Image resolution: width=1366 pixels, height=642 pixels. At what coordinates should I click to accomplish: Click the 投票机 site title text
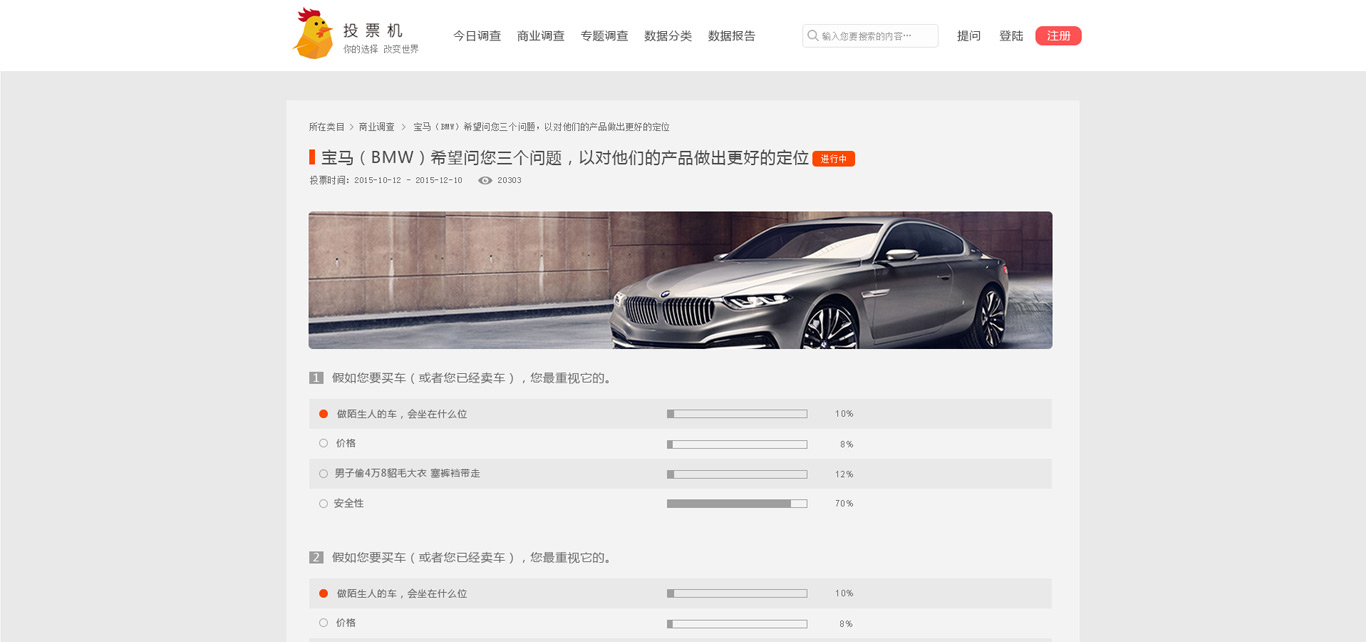point(372,30)
